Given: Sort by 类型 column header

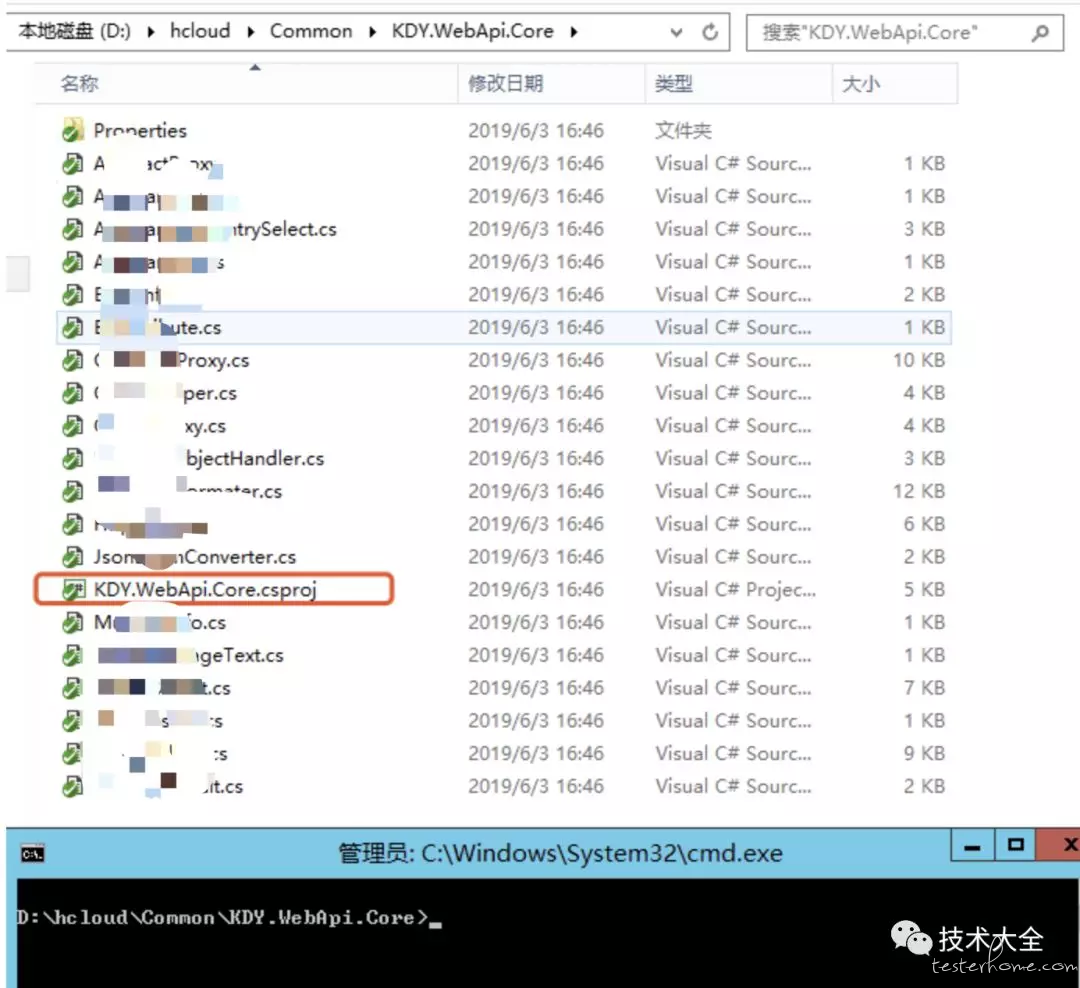Looking at the screenshot, I should (674, 84).
